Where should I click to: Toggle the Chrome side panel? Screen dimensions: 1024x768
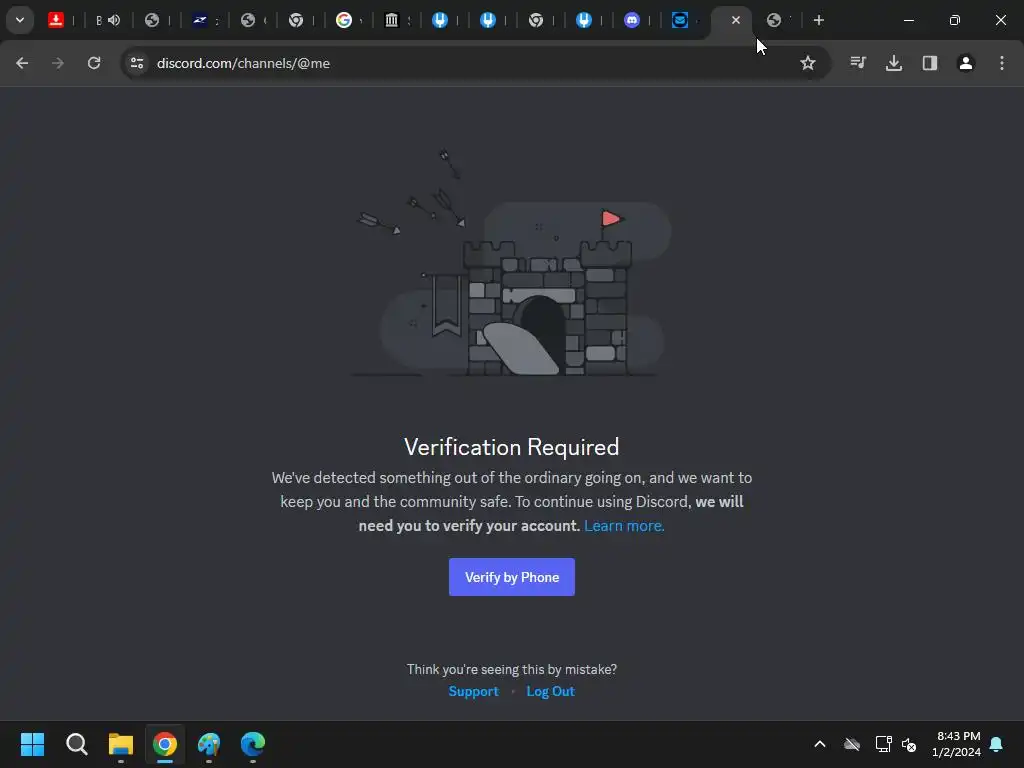click(930, 63)
